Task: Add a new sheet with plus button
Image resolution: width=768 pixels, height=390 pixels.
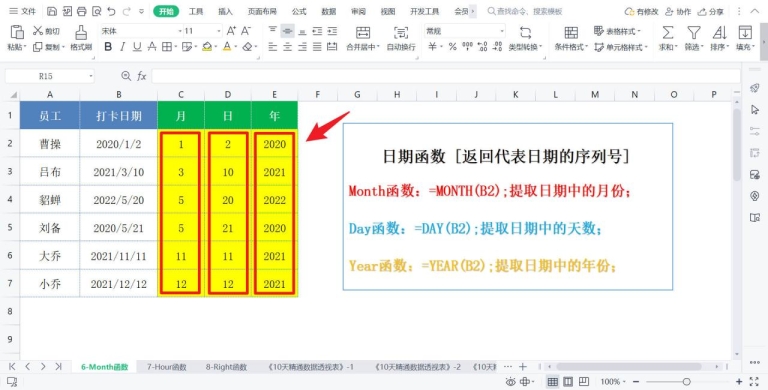Action: tap(523, 366)
